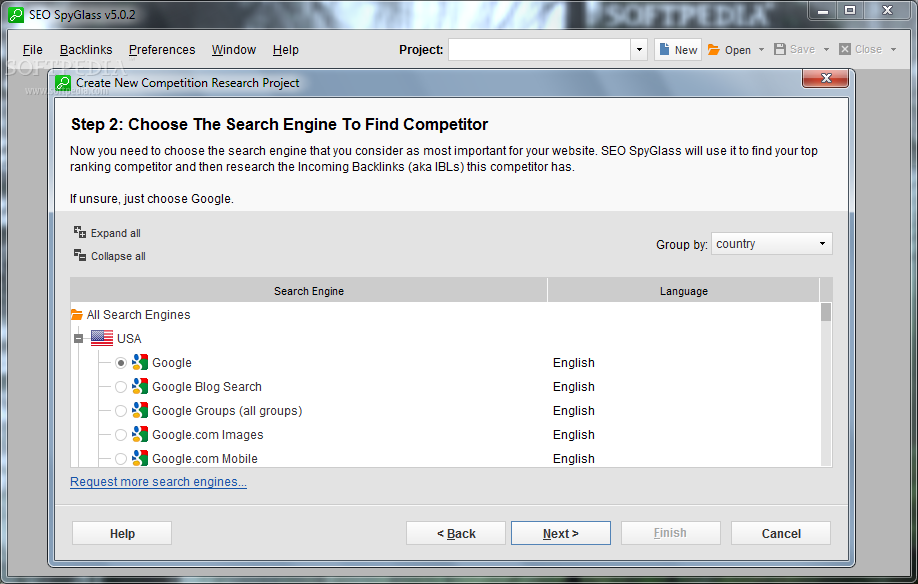Click the logo icon beside Google.com Mobile
Screen dimensions: 918x584
(x=139, y=458)
